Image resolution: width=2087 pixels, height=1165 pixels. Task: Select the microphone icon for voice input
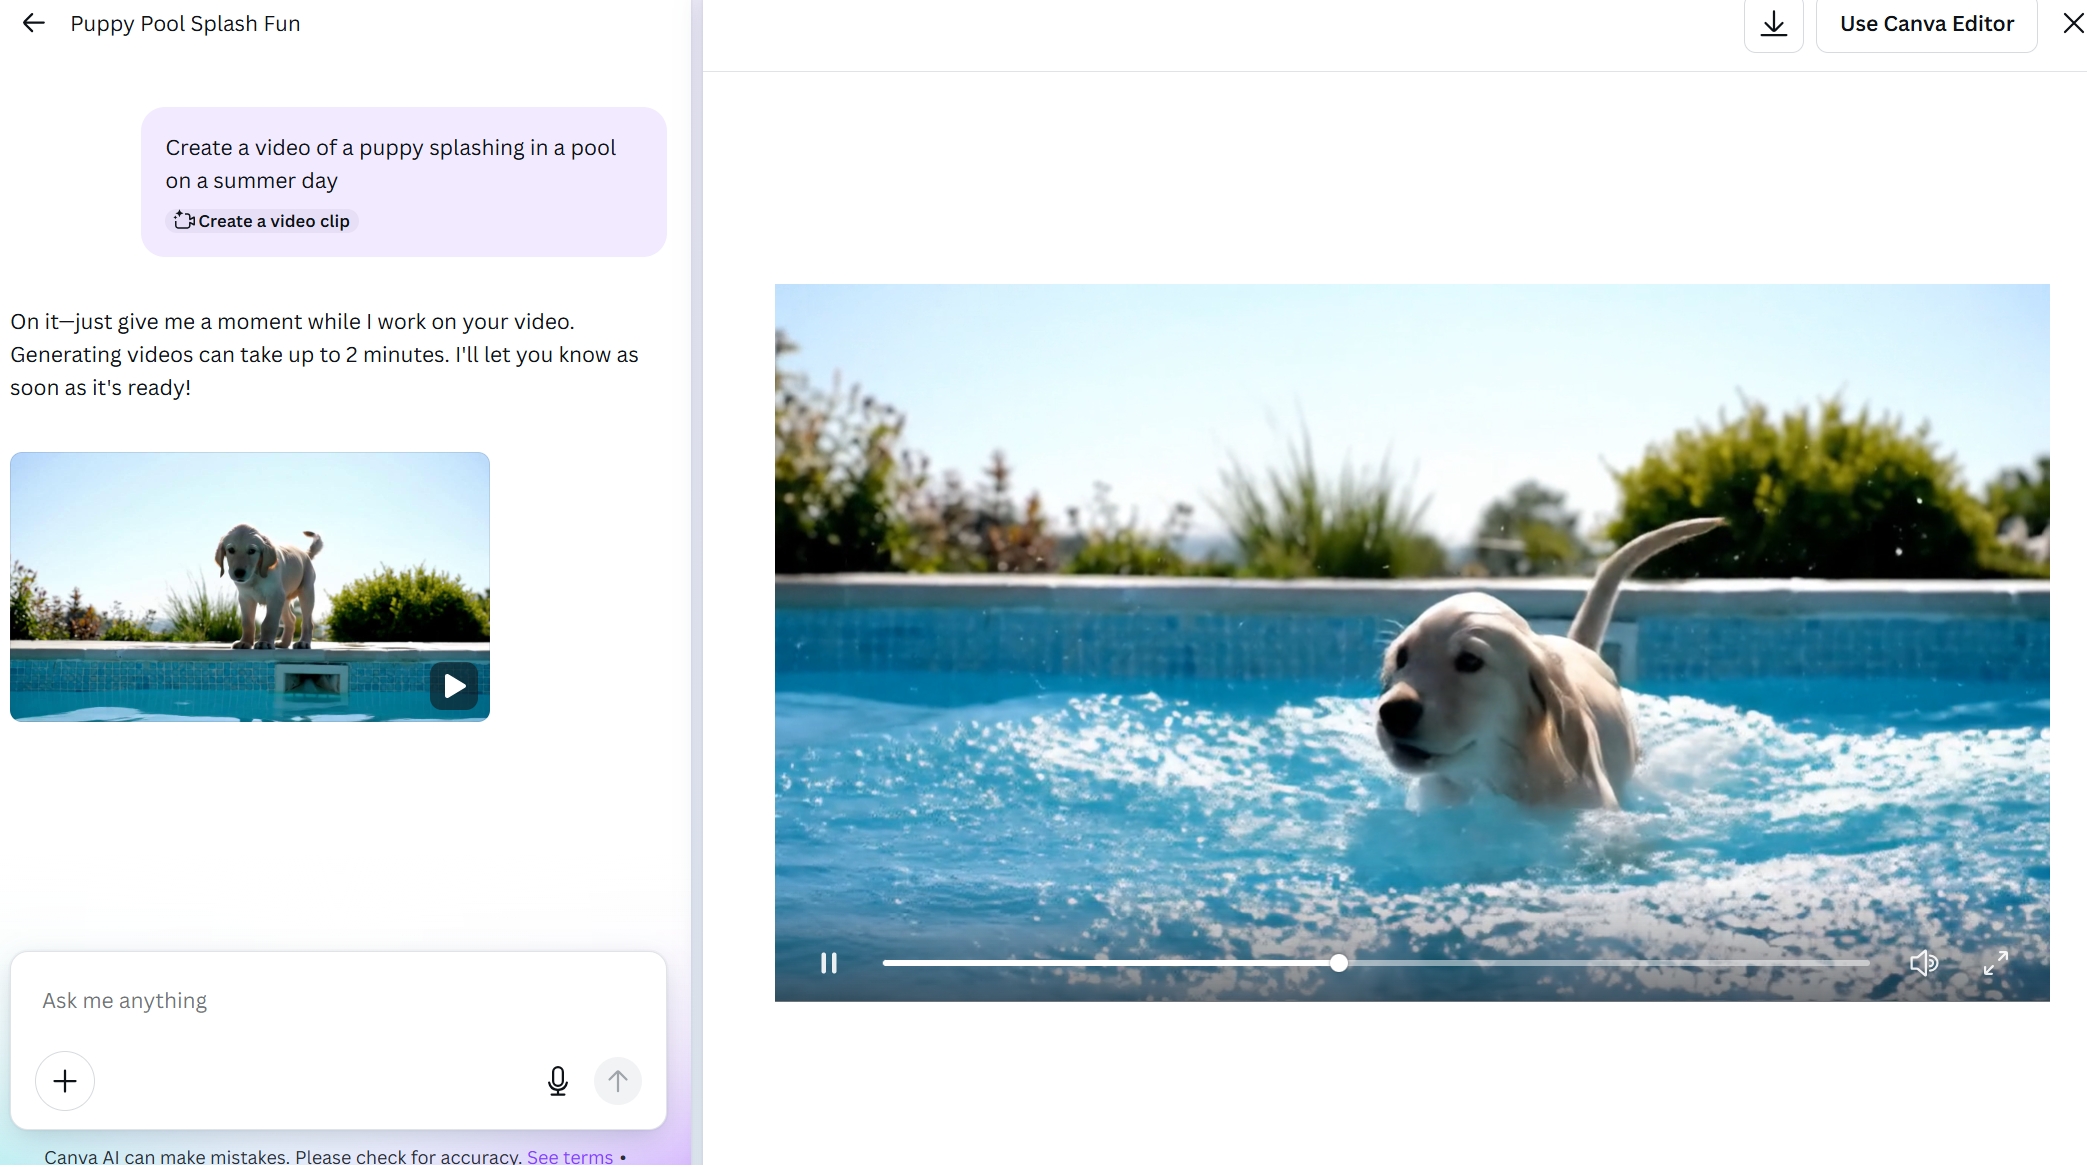coord(558,1081)
